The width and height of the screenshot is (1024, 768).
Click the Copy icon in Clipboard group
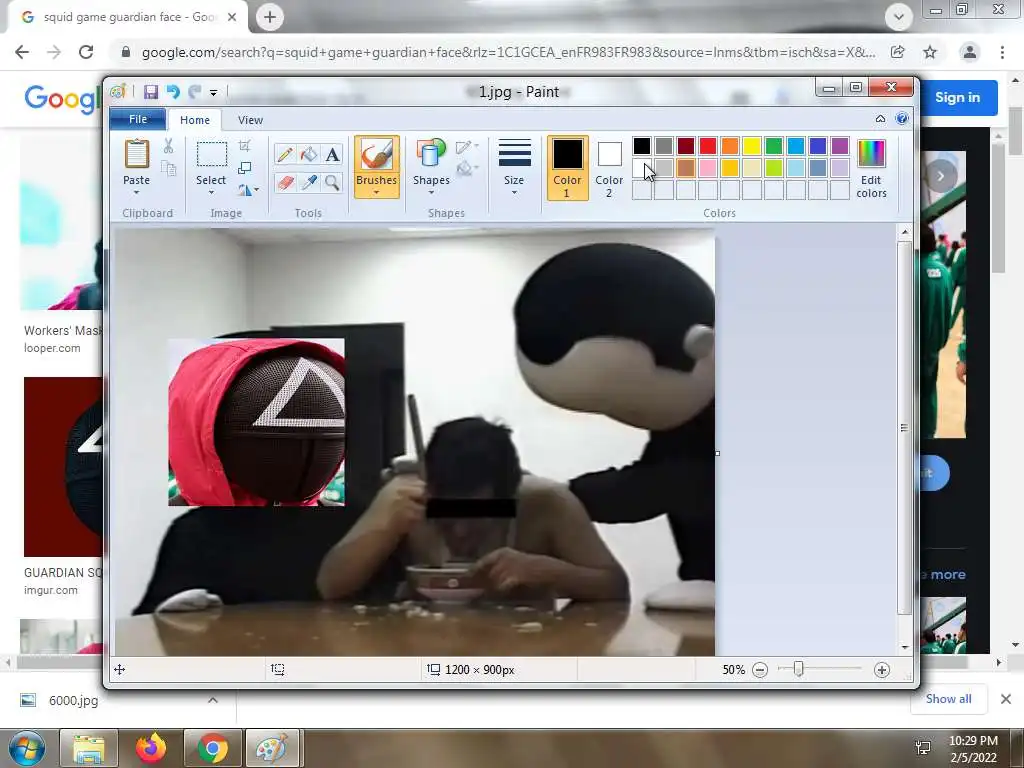(168, 168)
